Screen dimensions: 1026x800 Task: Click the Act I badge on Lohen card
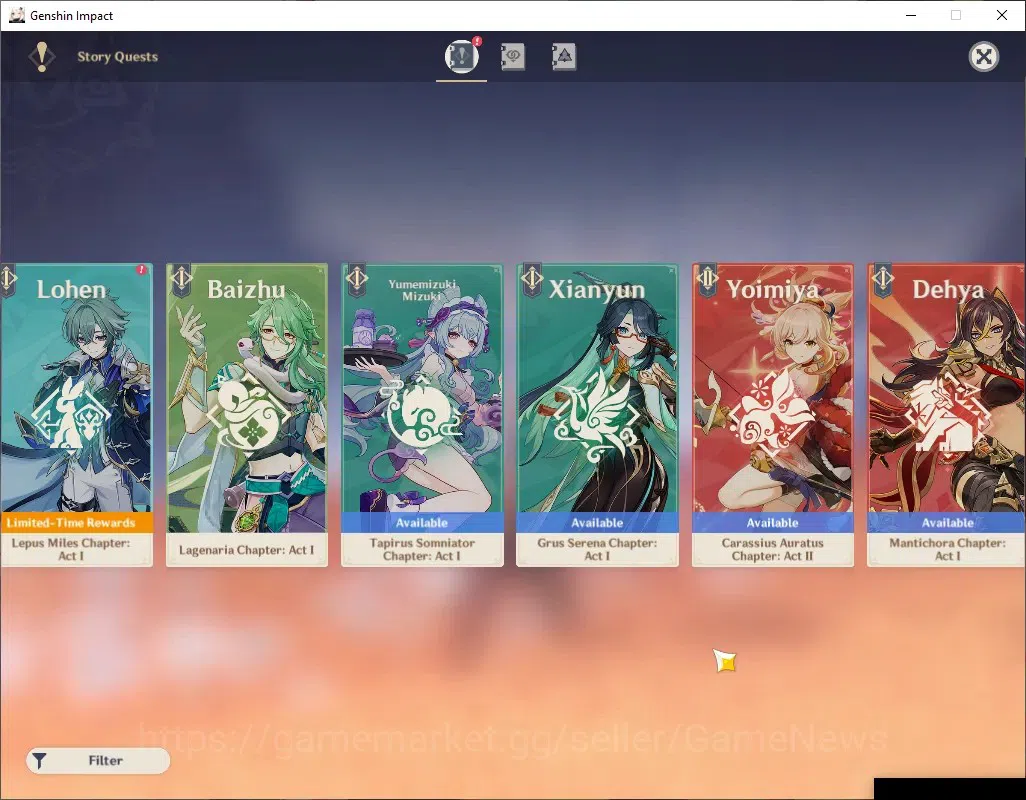tap(8, 279)
